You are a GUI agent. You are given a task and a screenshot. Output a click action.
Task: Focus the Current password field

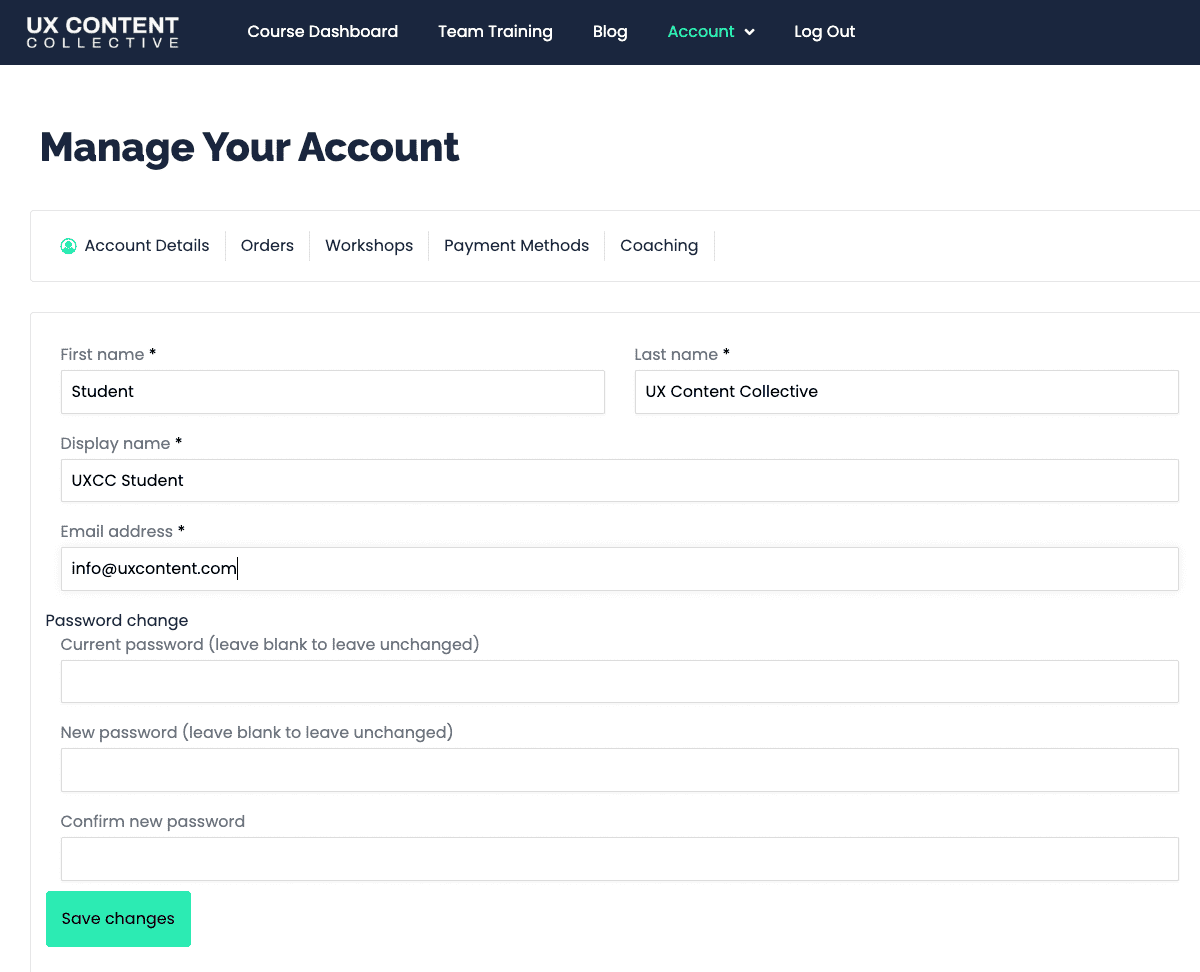pos(619,682)
